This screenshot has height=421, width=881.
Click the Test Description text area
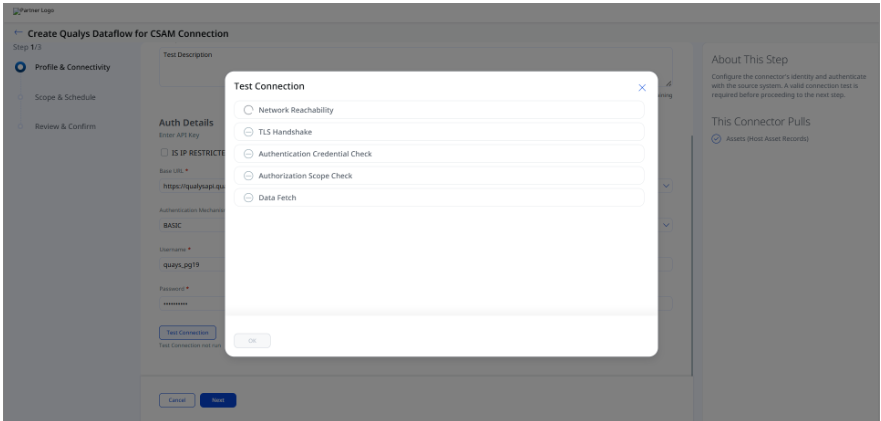click(x=416, y=67)
